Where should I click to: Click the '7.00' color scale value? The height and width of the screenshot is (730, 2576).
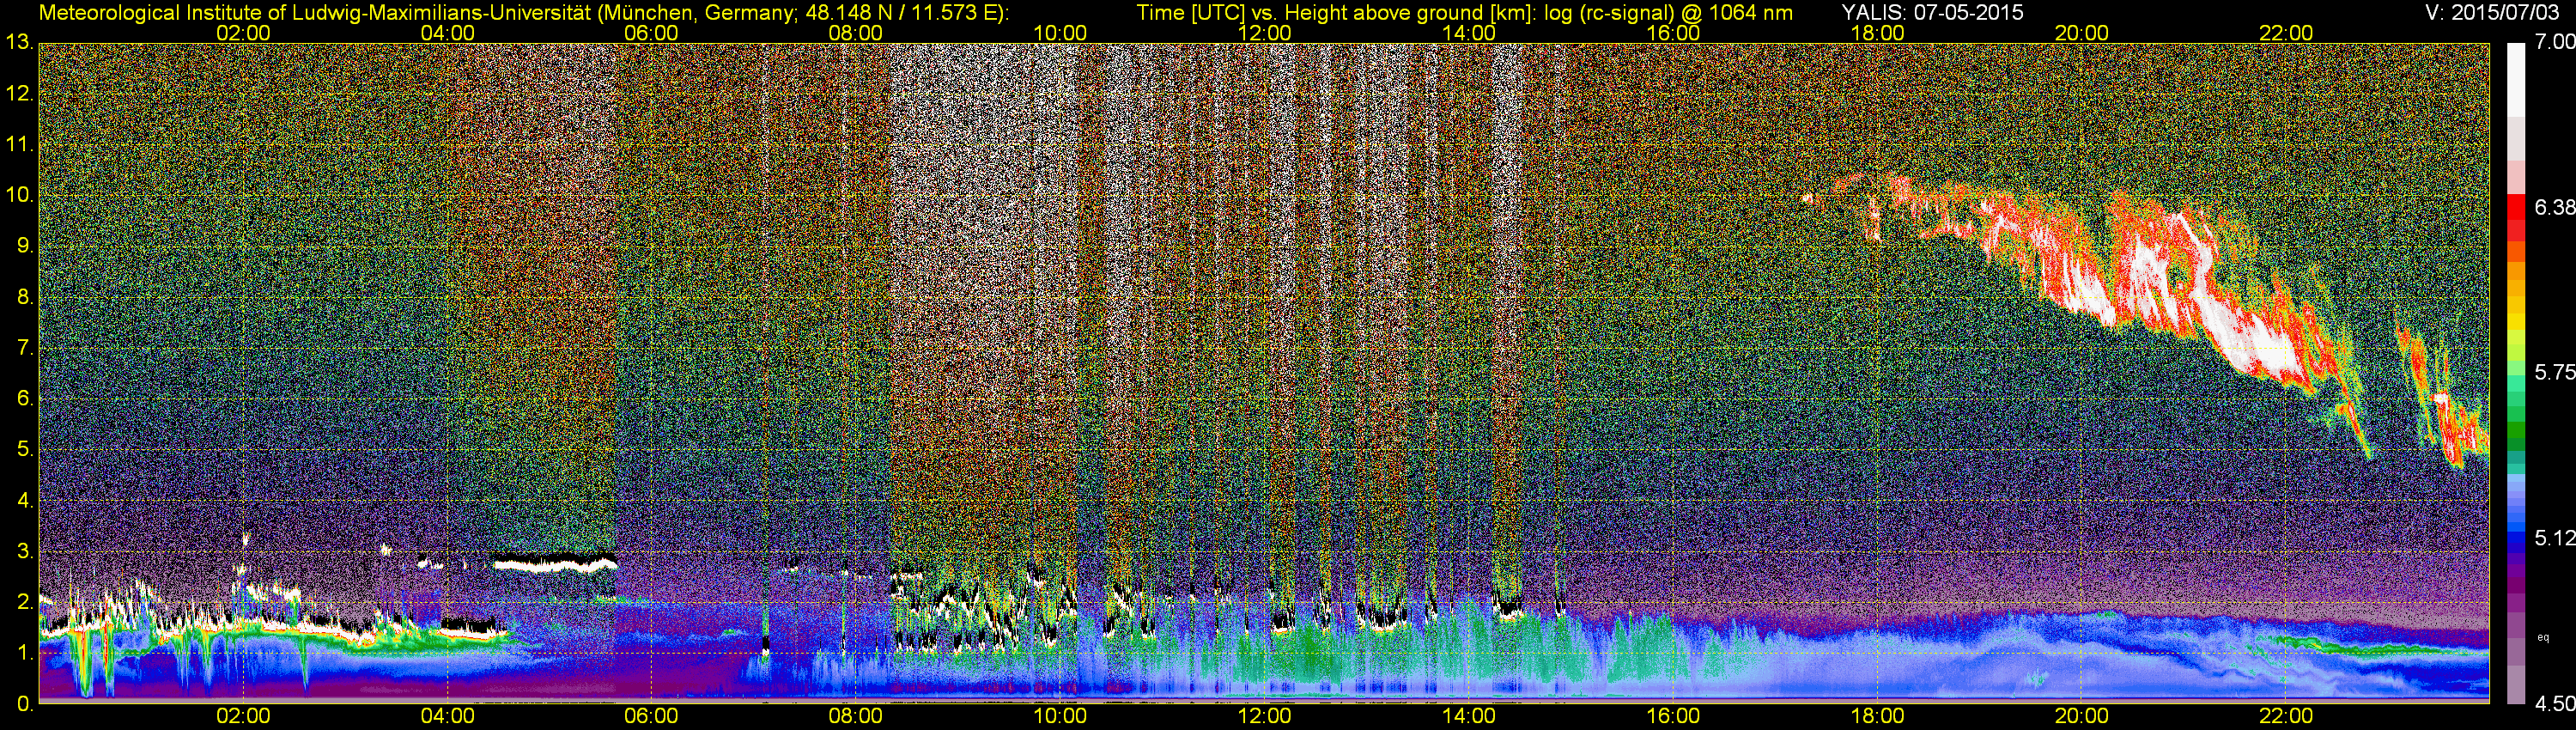tap(2555, 43)
